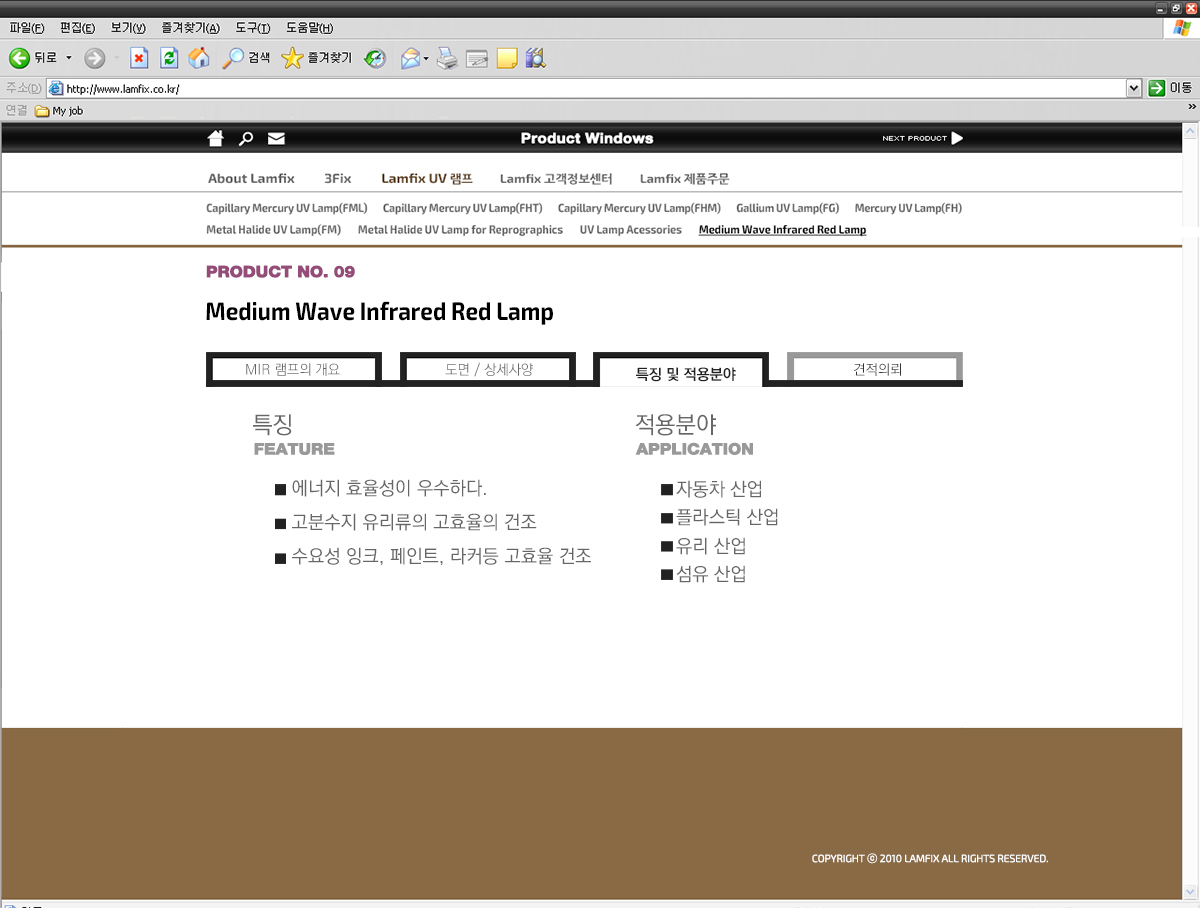This screenshot has width=1200, height=908.
Task: Open the Mail button dropdown arrow
Action: point(426,58)
